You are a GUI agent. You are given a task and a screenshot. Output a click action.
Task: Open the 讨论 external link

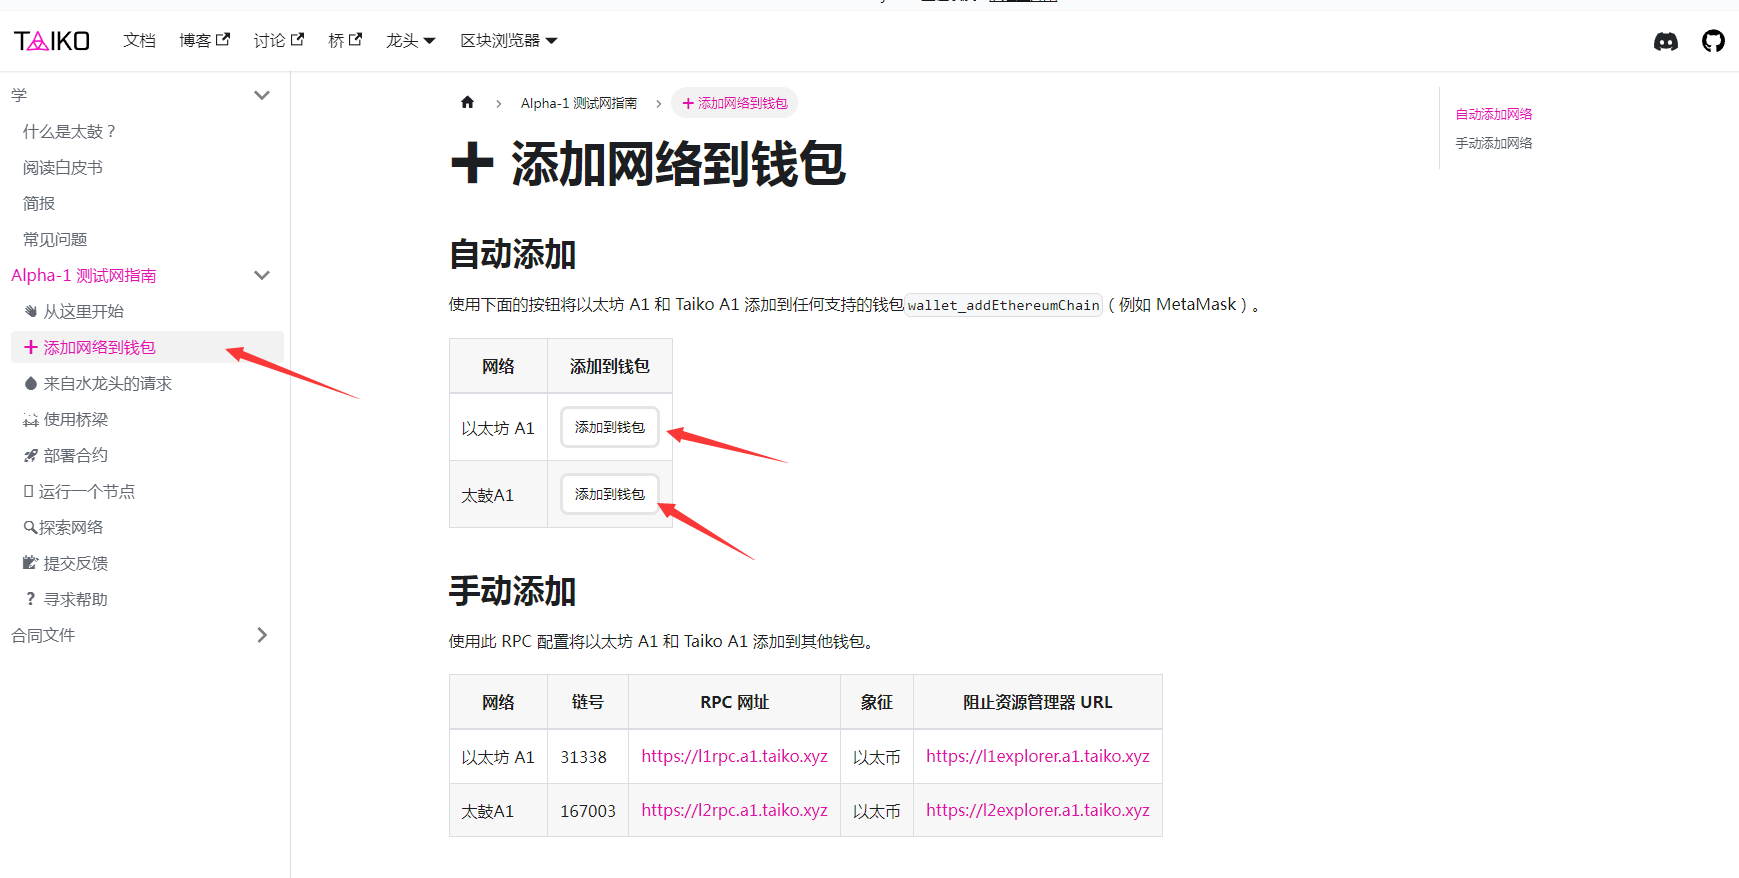278,41
